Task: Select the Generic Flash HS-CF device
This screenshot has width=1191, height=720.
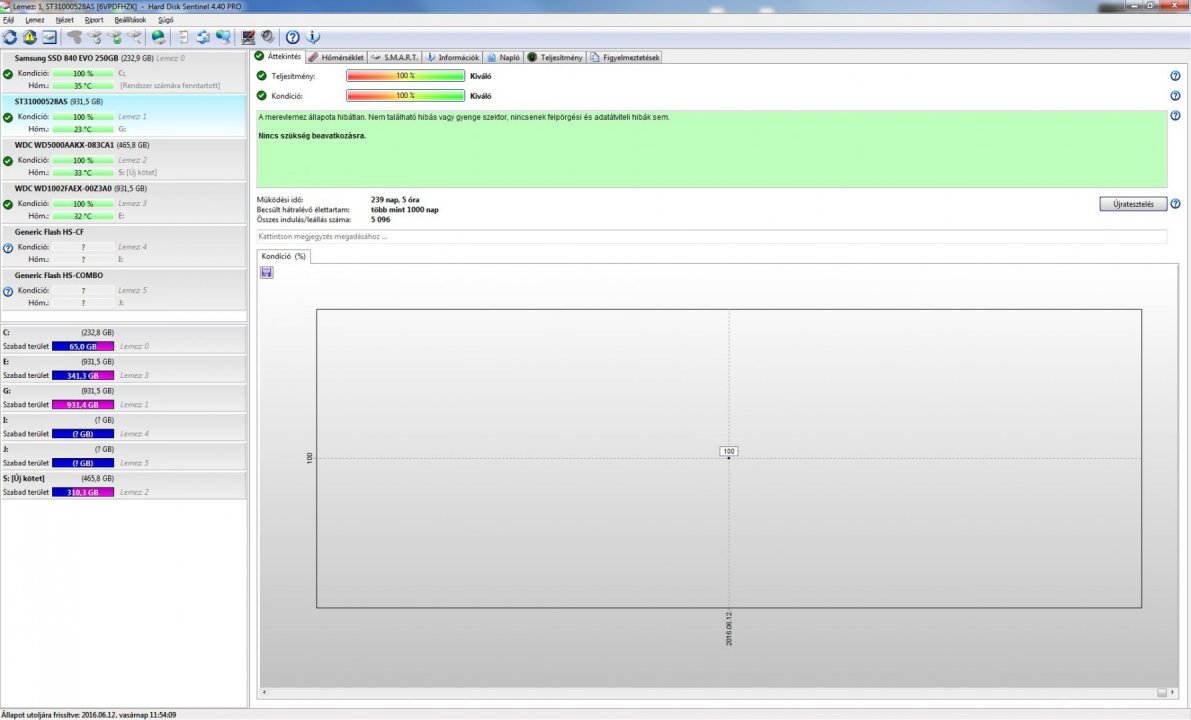Action: point(123,245)
